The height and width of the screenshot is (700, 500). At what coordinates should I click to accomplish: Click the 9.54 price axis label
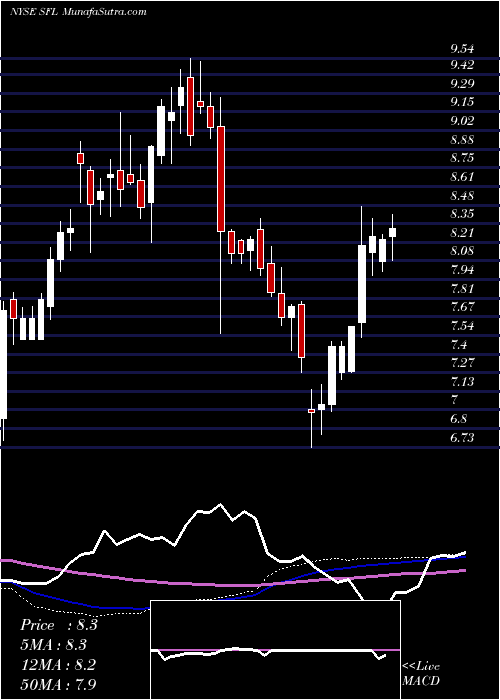pos(462,48)
